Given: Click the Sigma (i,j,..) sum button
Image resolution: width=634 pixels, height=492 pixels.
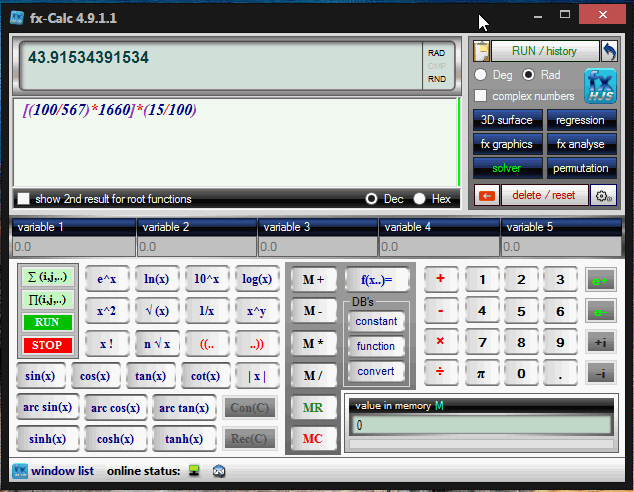Looking at the screenshot, I should tap(48, 277).
